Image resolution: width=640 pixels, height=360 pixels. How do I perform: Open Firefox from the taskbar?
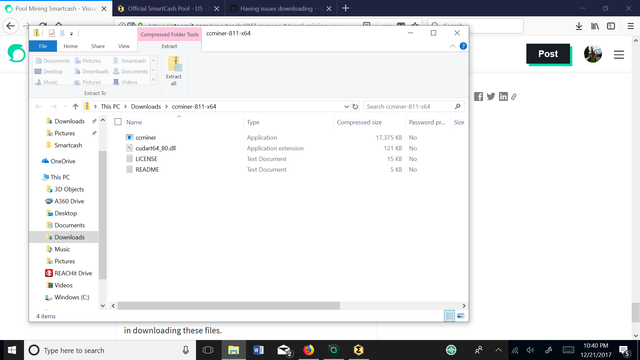click(309, 350)
